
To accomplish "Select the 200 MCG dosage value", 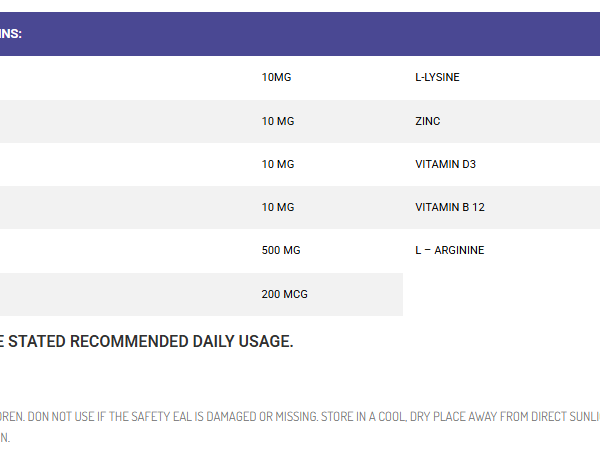I will 284,294.
